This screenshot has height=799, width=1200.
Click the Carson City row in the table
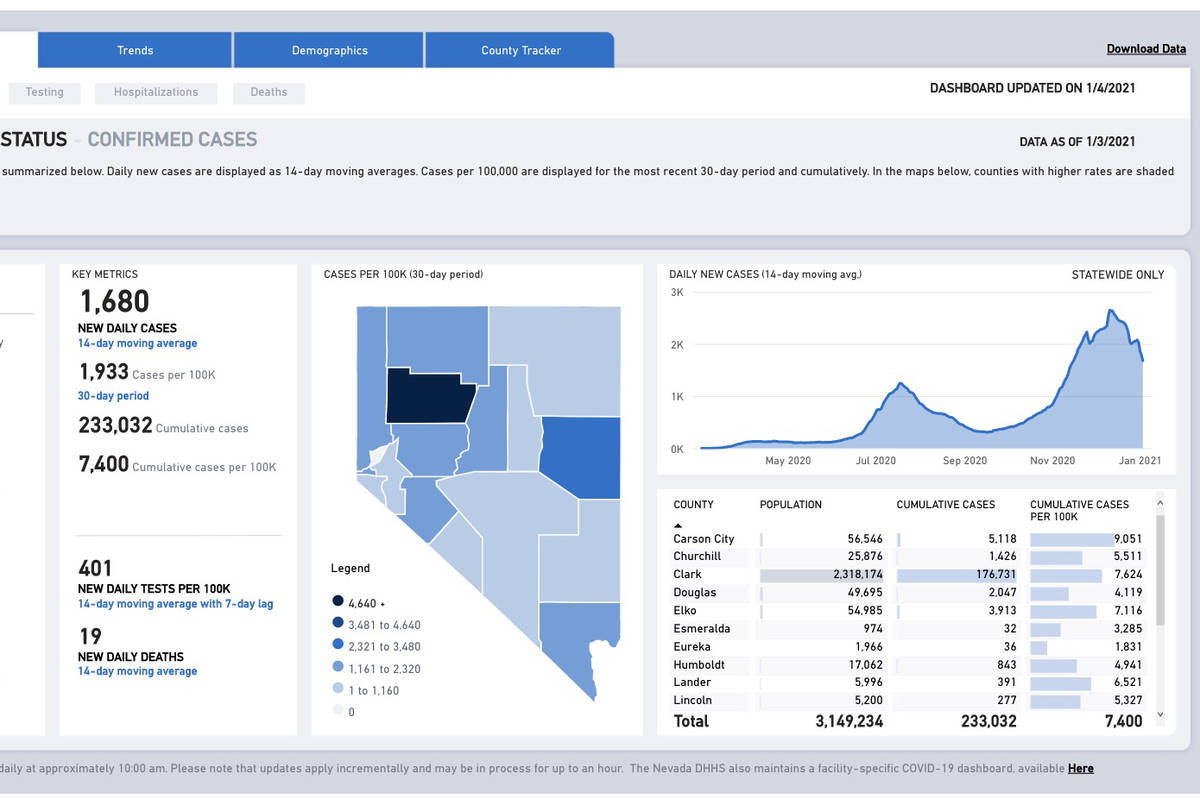tap(704, 539)
